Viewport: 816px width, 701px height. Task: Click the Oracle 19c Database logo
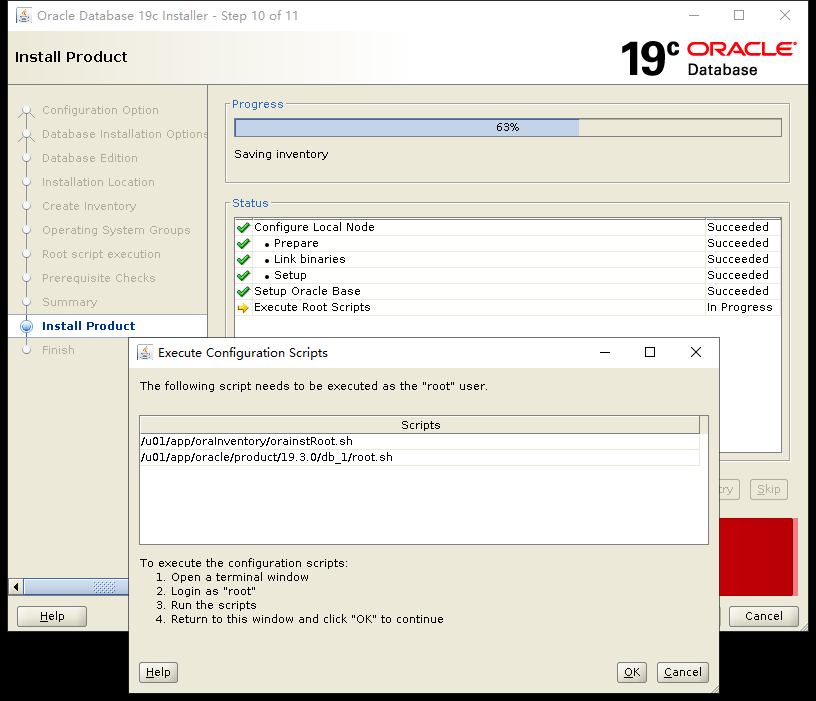point(708,58)
